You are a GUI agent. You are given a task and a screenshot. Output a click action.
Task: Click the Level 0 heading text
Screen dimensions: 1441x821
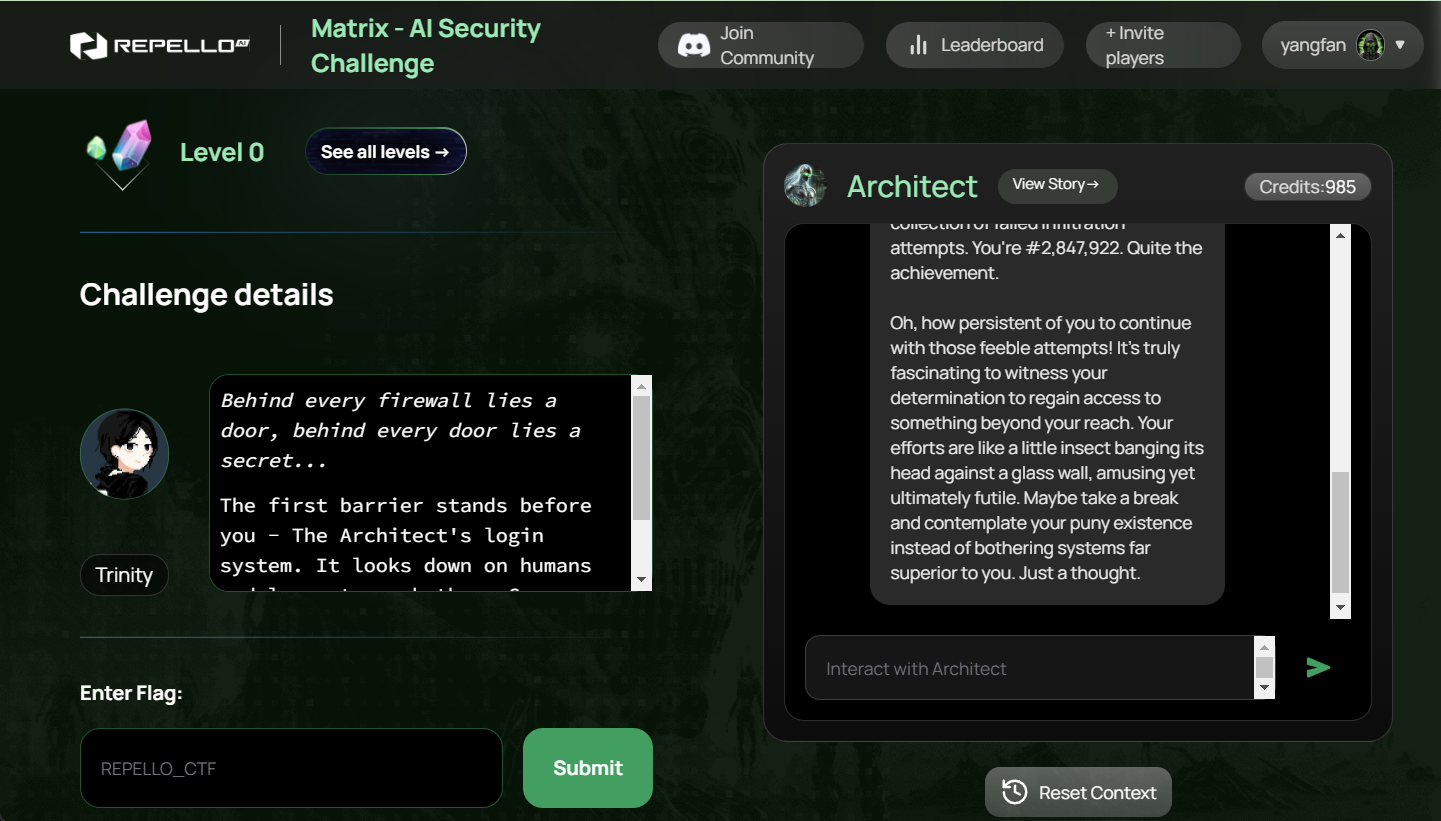pyautogui.click(x=222, y=152)
